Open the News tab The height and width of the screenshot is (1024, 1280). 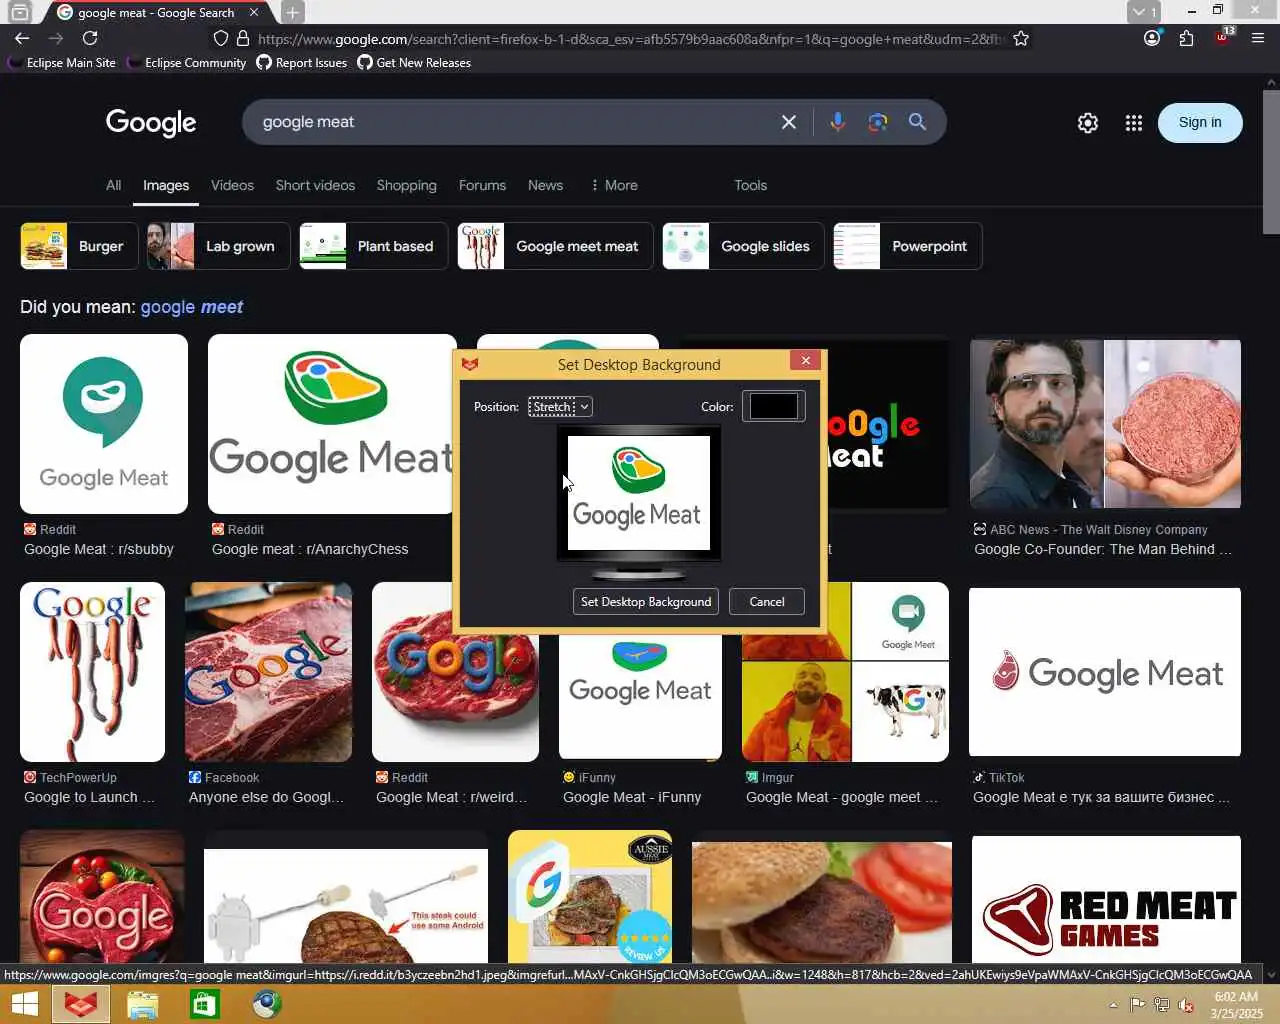pyautogui.click(x=545, y=185)
